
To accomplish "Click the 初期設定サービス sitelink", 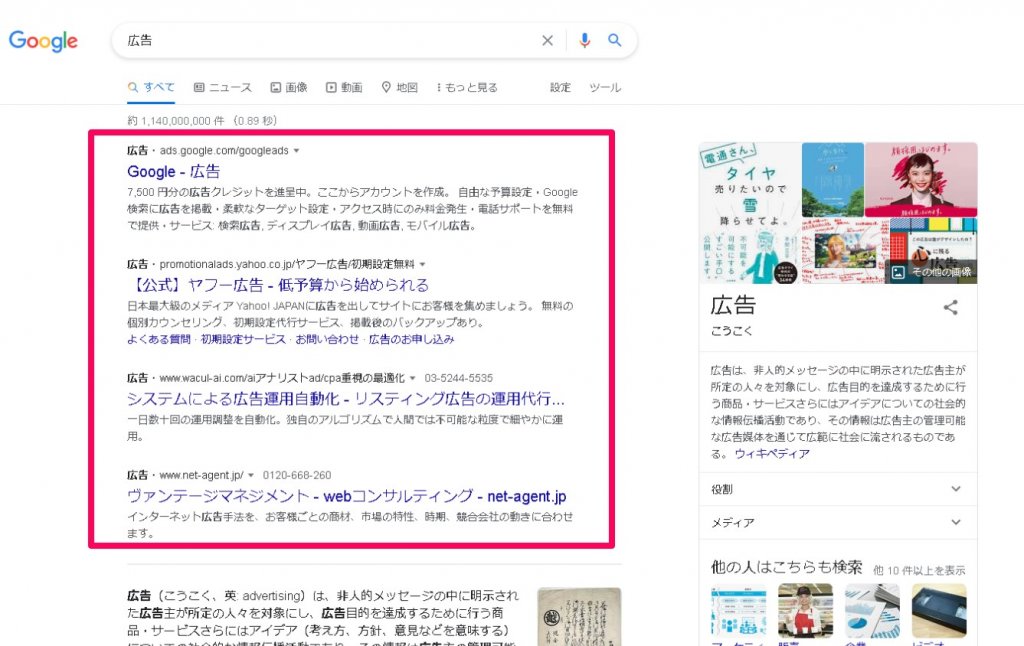I will point(243,339).
